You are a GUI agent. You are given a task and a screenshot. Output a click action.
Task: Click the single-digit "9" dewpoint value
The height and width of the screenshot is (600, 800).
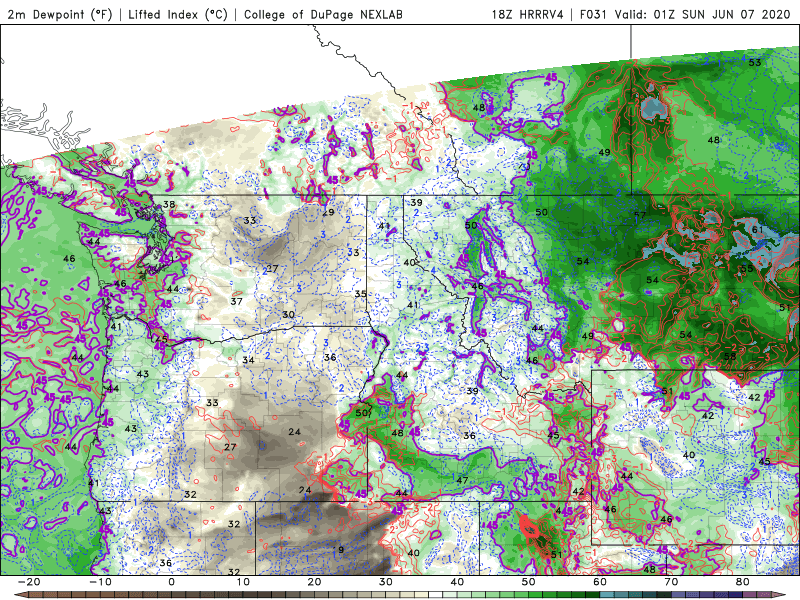[x=341, y=549]
